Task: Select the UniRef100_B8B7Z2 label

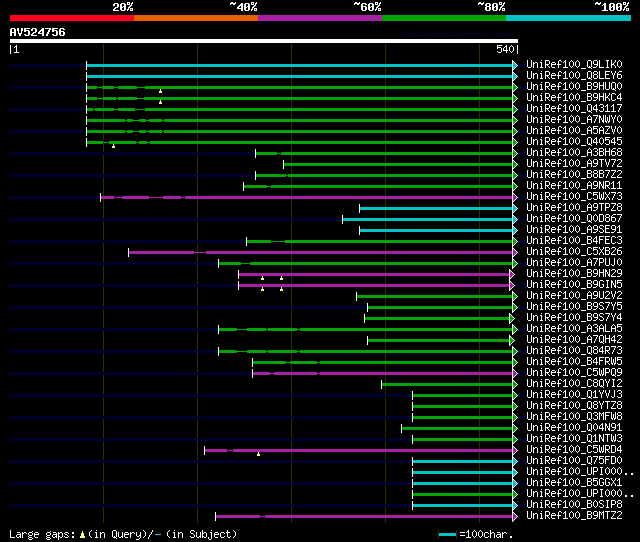Action: [574, 175]
